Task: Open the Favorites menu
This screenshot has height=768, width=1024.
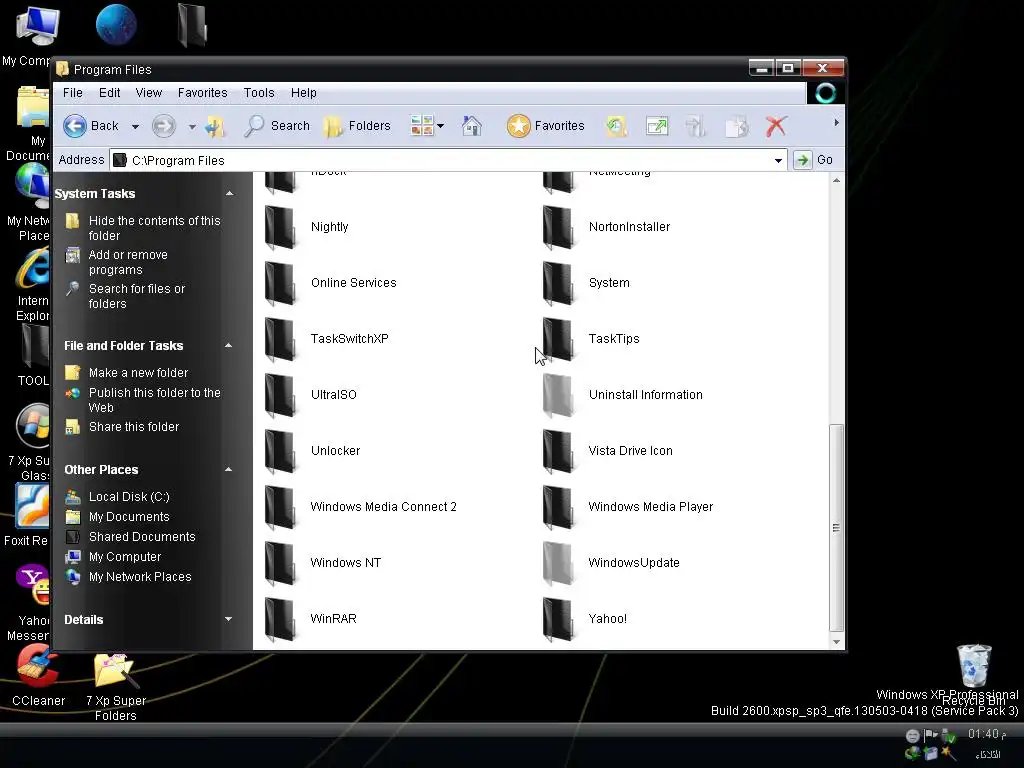Action: pos(202,93)
